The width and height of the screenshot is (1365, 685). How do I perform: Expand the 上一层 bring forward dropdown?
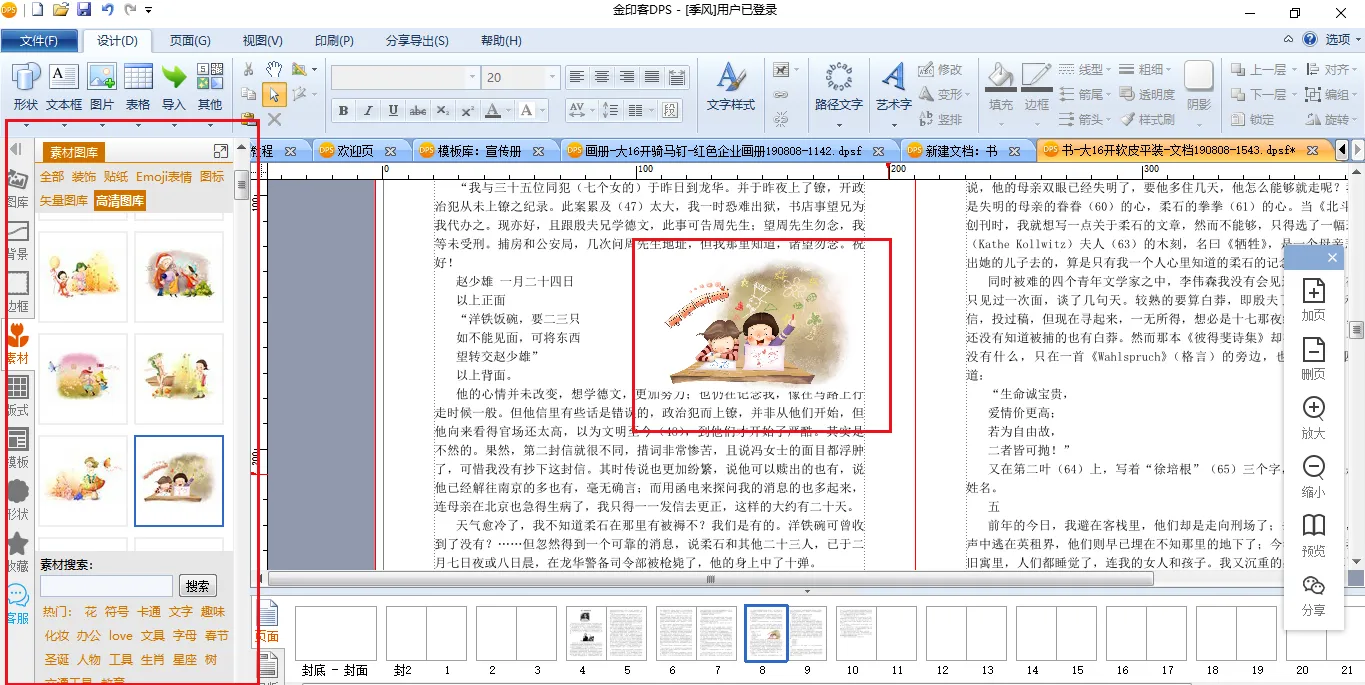pos(1293,69)
